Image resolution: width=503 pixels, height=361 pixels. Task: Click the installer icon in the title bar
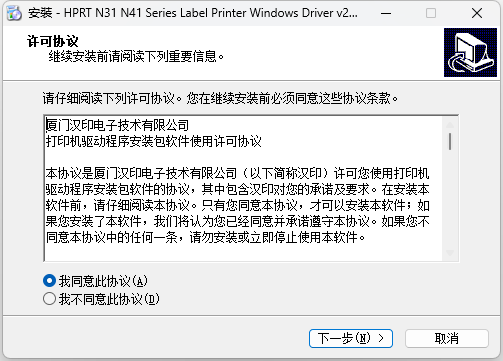point(14,13)
